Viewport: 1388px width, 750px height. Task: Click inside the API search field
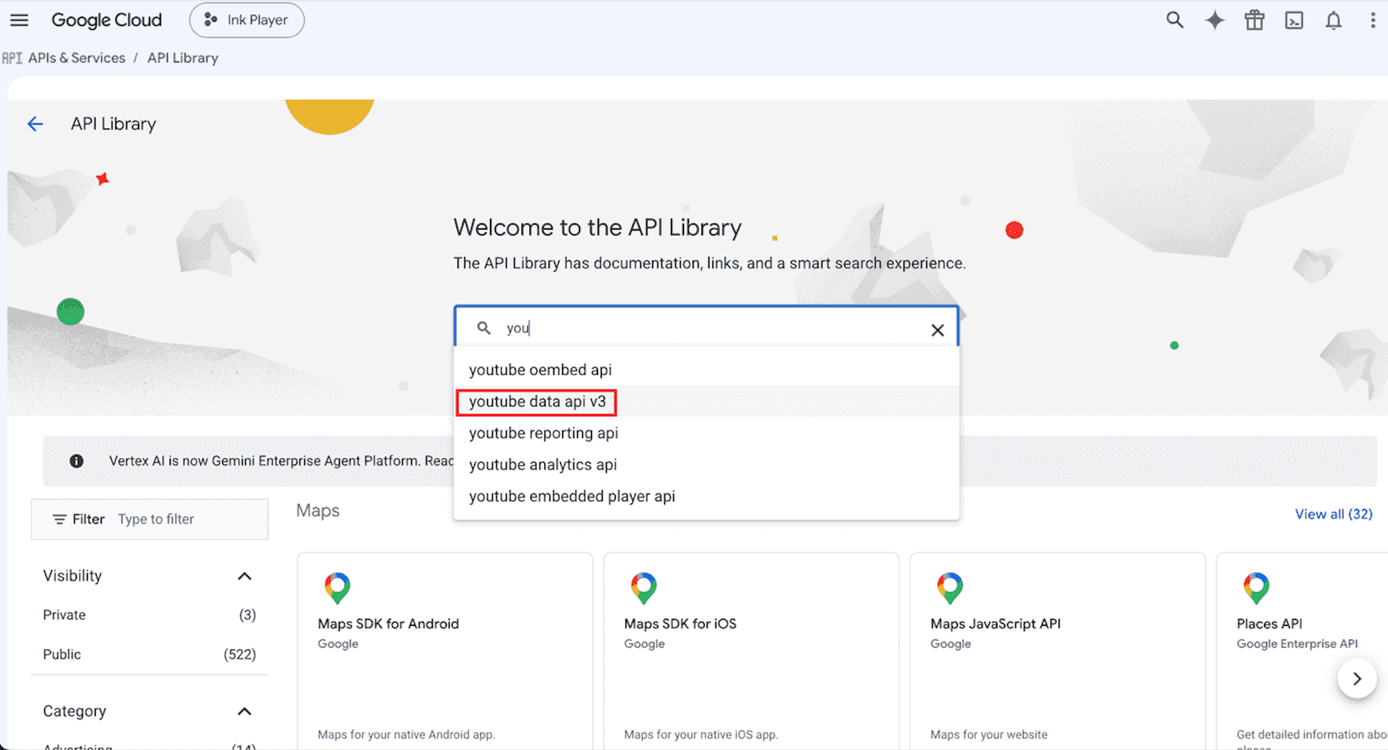706,328
